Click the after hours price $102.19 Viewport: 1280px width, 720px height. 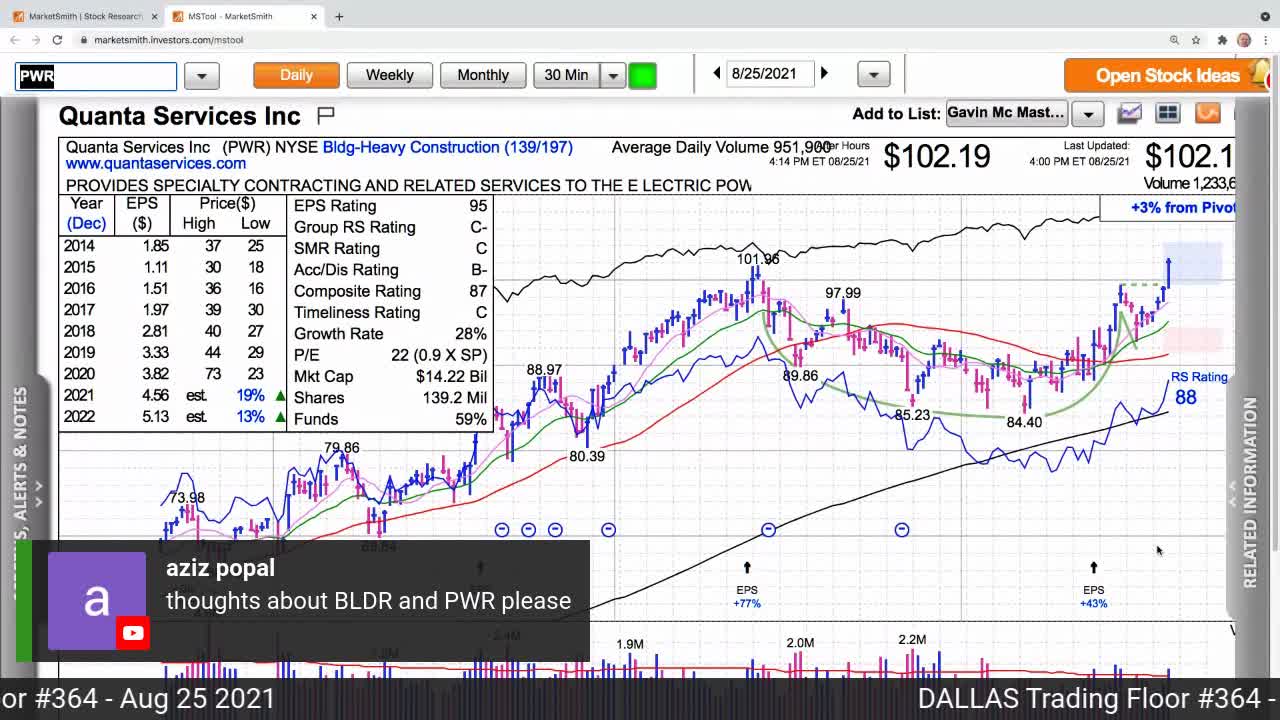pyautogui.click(x=936, y=157)
